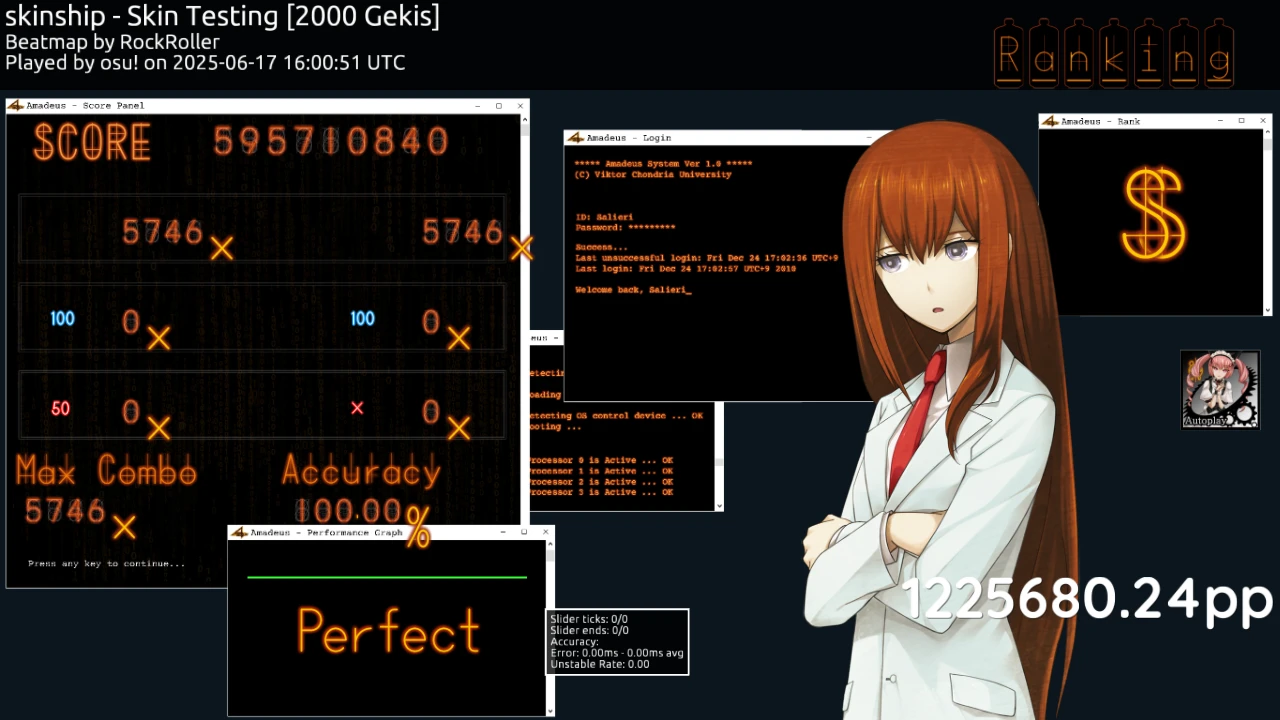Close the Amadeus Score Panel window
Image resolution: width=1280 pixels, height=720 pixels.
pos(520,106)
